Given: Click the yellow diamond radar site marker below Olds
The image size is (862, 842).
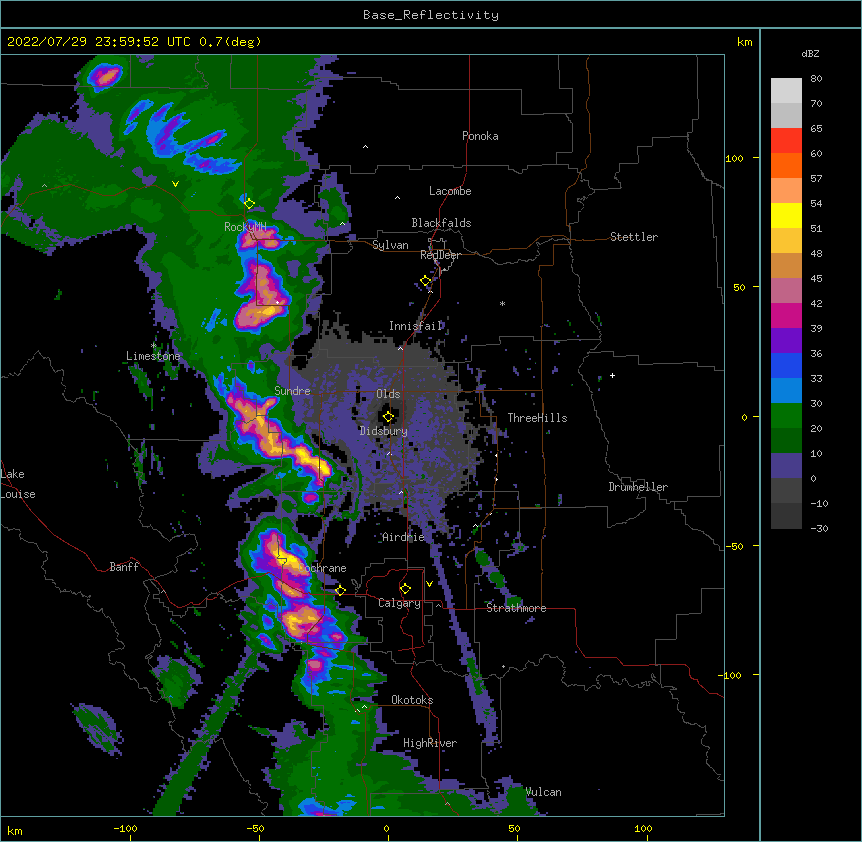Looking at the screenshot, I should 388,416.
